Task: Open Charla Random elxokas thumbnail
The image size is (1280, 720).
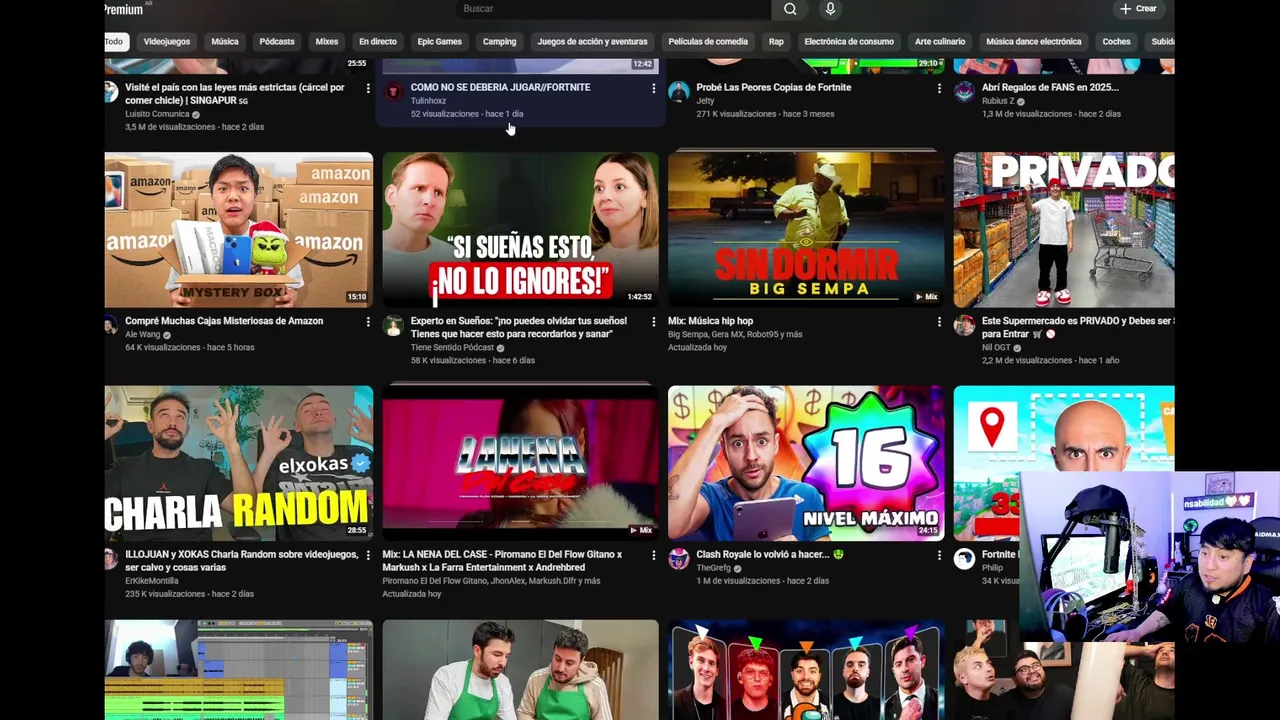Action: pyautogui.click(x=239, y=463)
